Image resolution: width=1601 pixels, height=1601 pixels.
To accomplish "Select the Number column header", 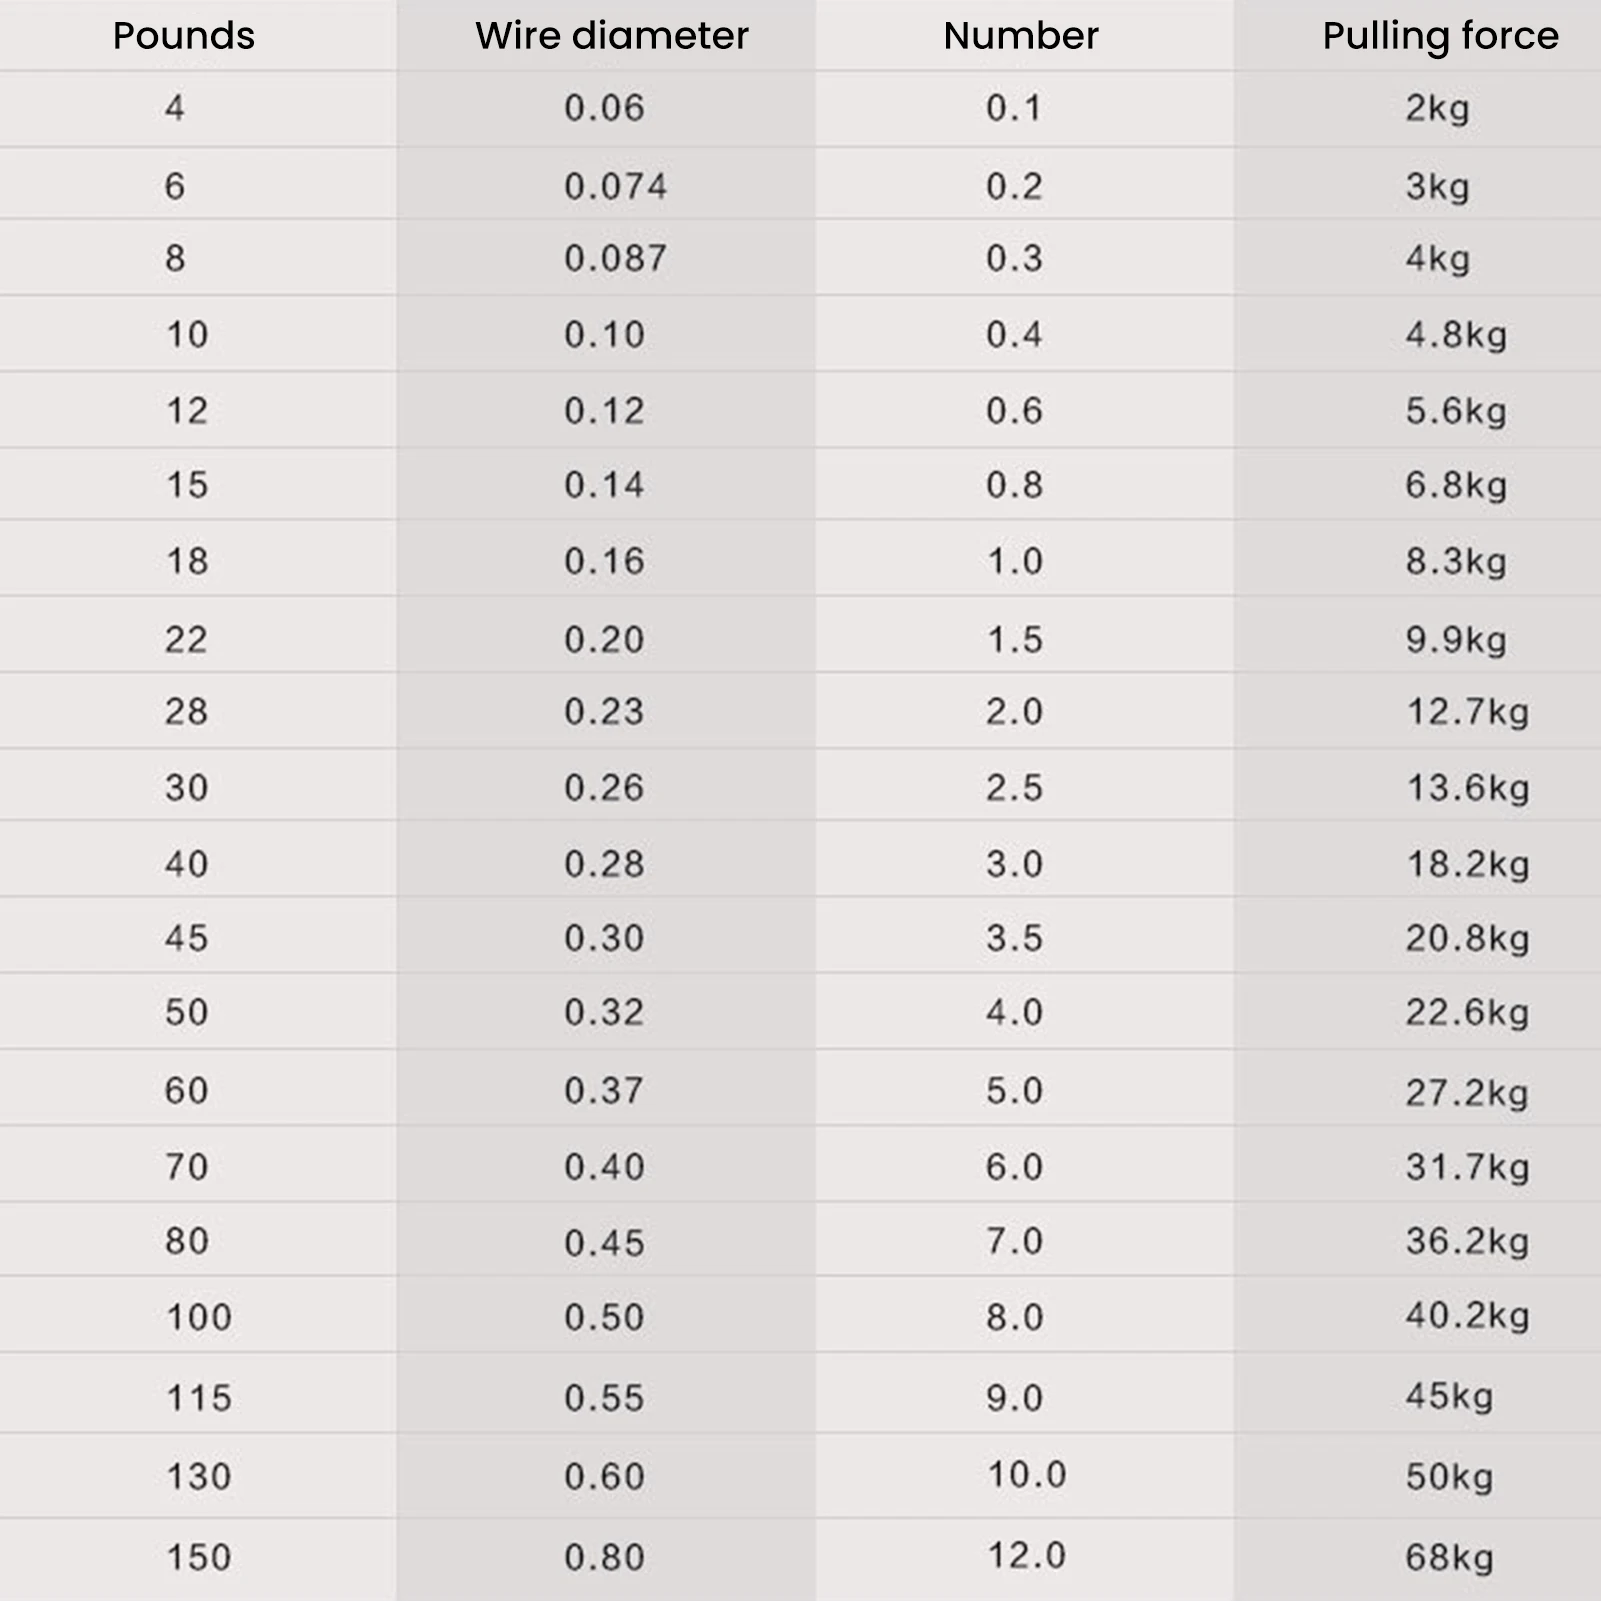I will [x=1020, y=36].
